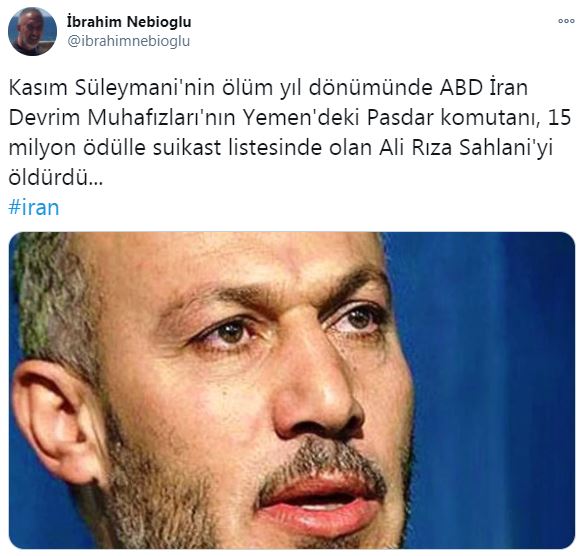The height and width of the screenshot is (556, 585).
Task: Expand the attached photo in the tweet
Action: pyautogui.click(x=292, y=390)
